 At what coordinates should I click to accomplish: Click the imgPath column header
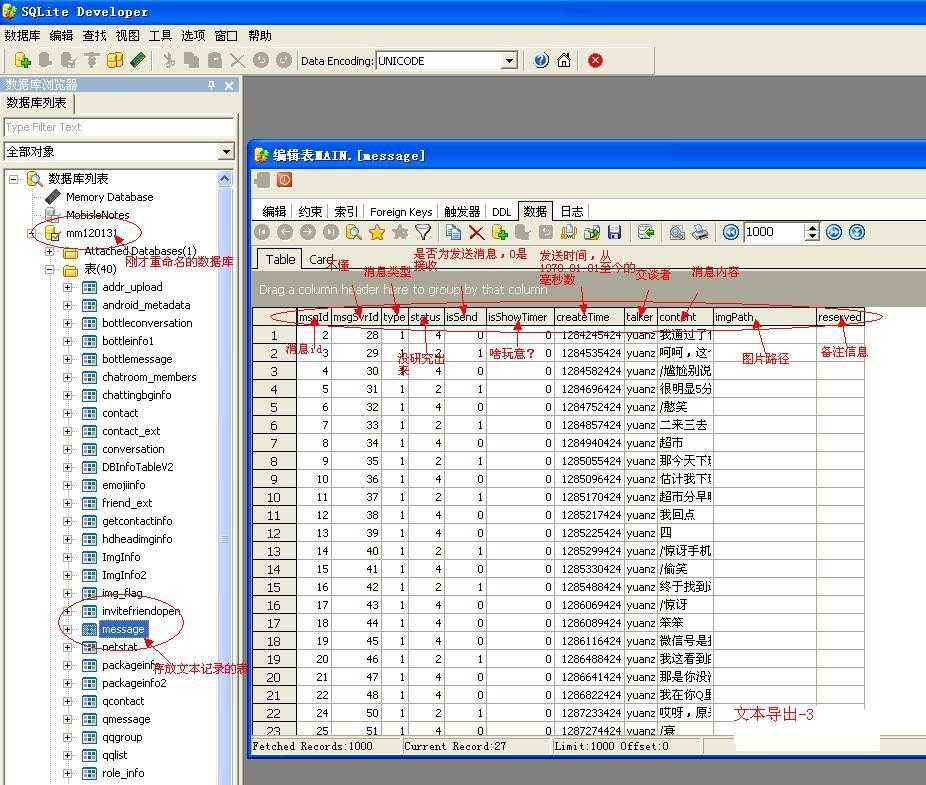tap(765, 317)
